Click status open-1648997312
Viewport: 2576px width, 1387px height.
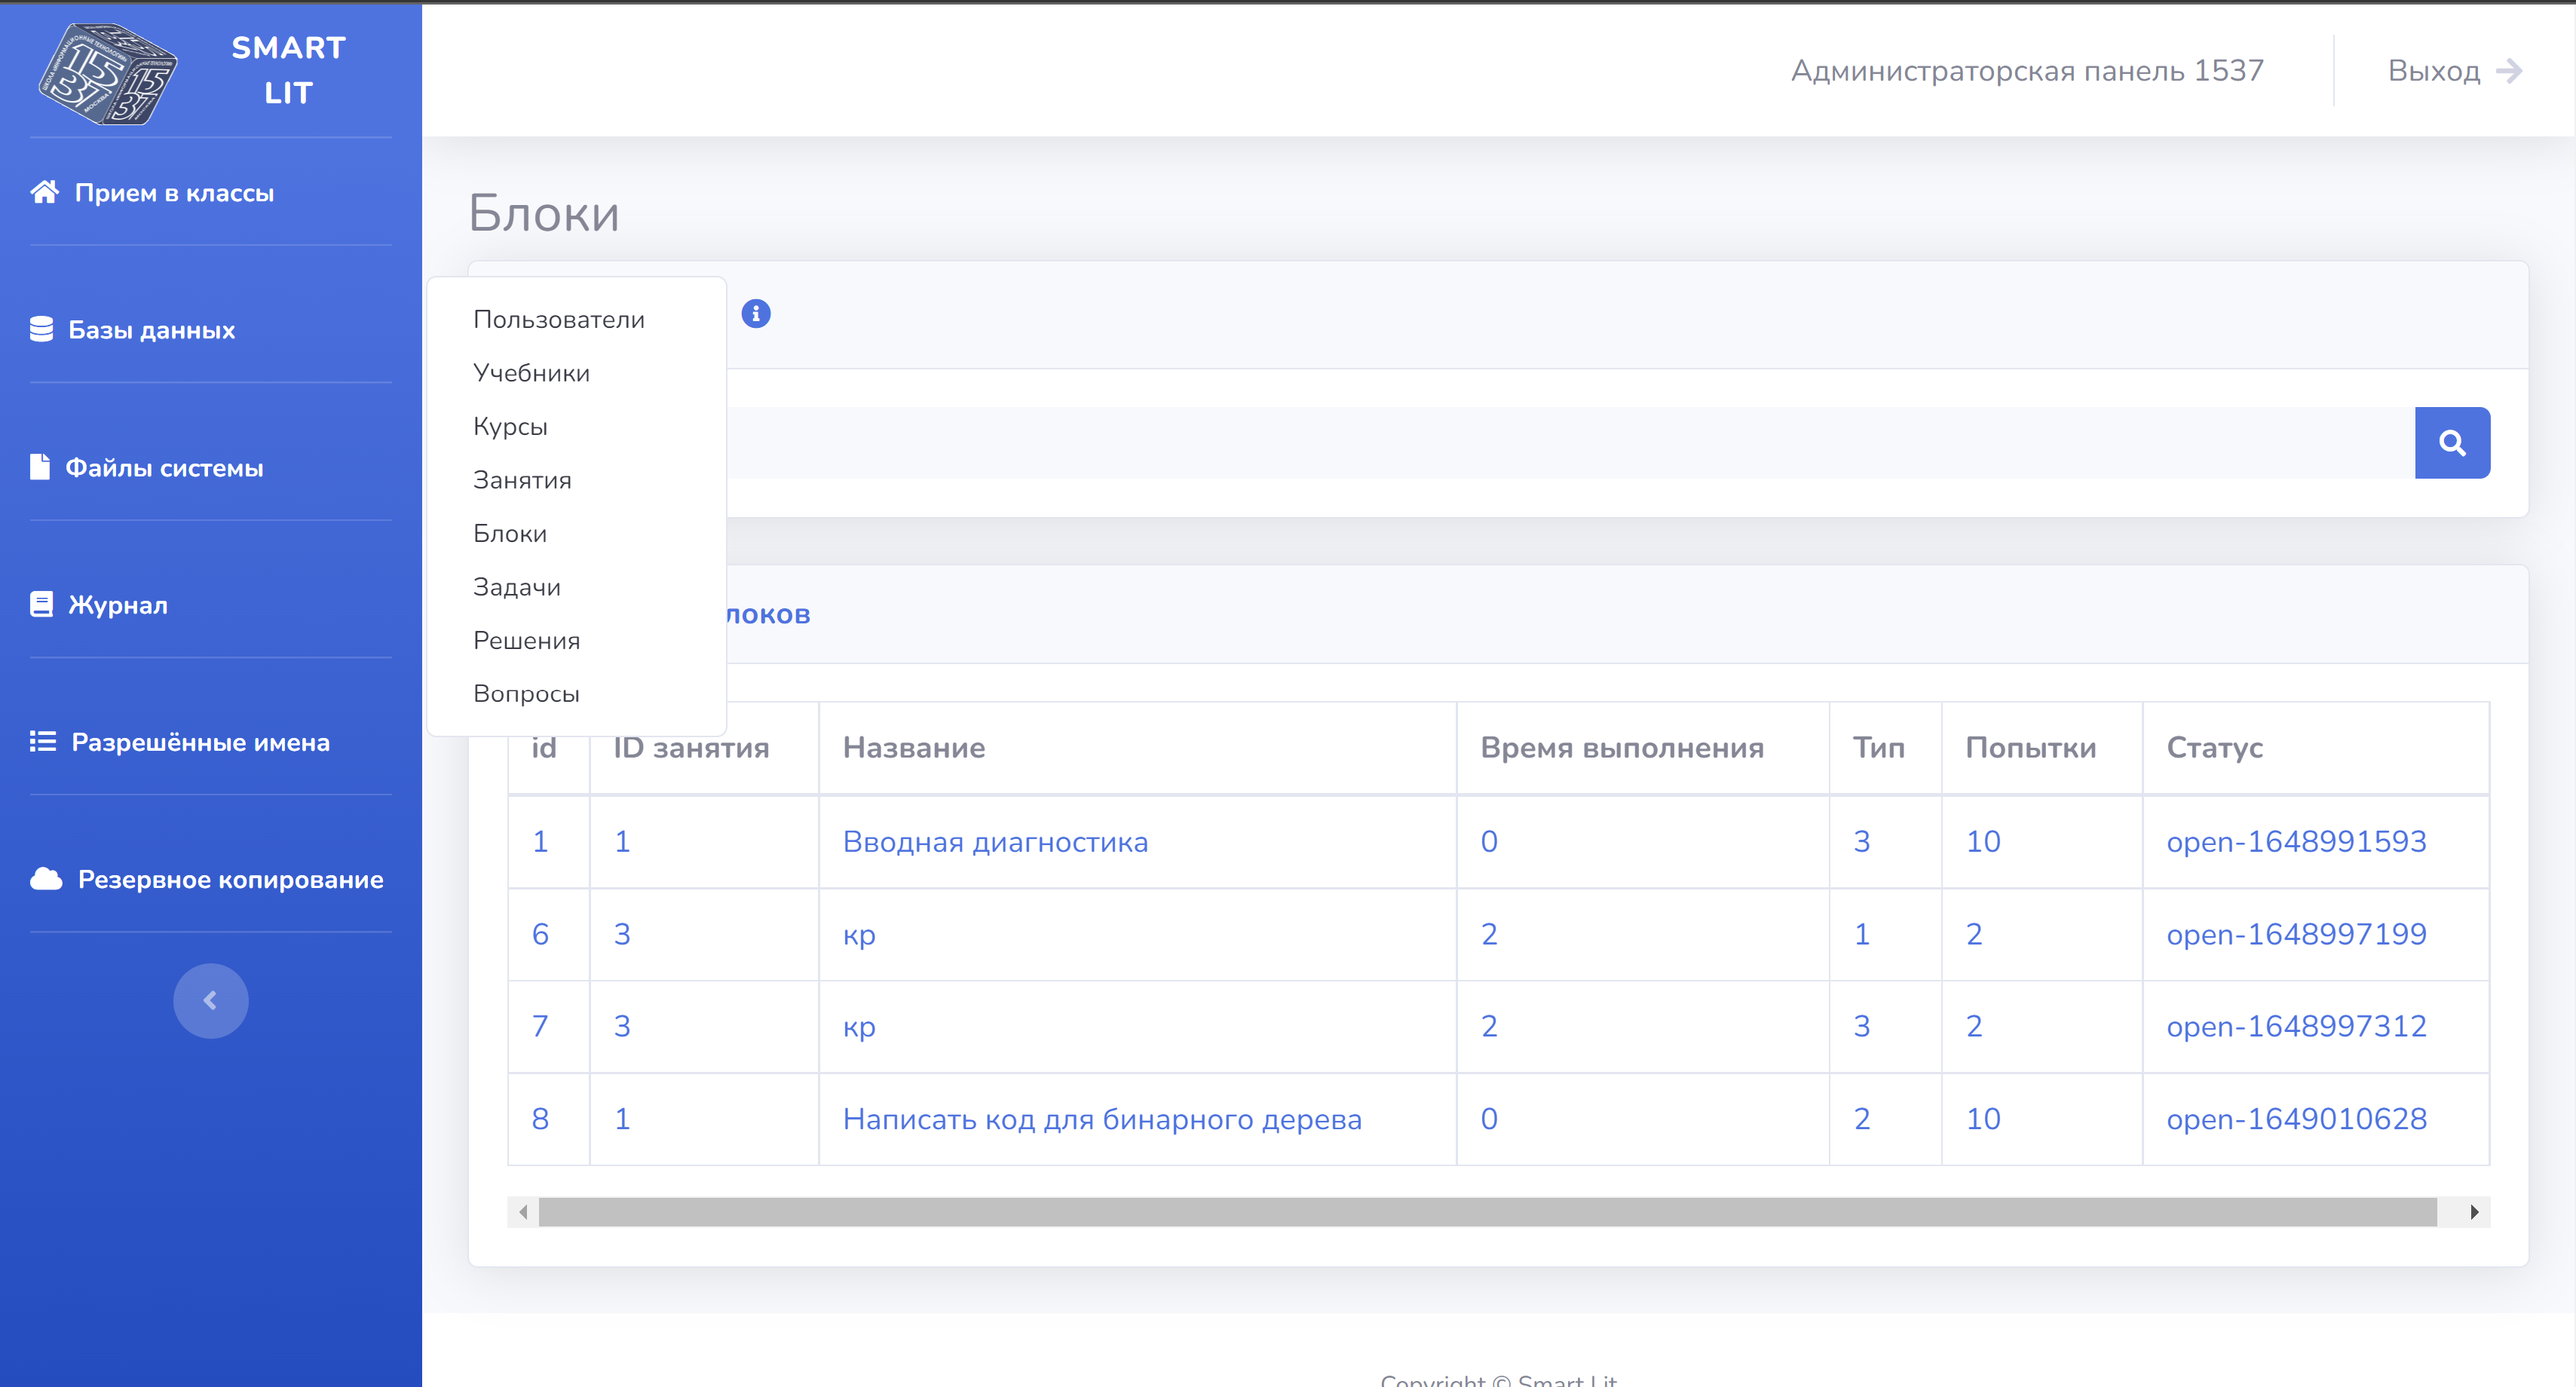click(2296, 1025)
